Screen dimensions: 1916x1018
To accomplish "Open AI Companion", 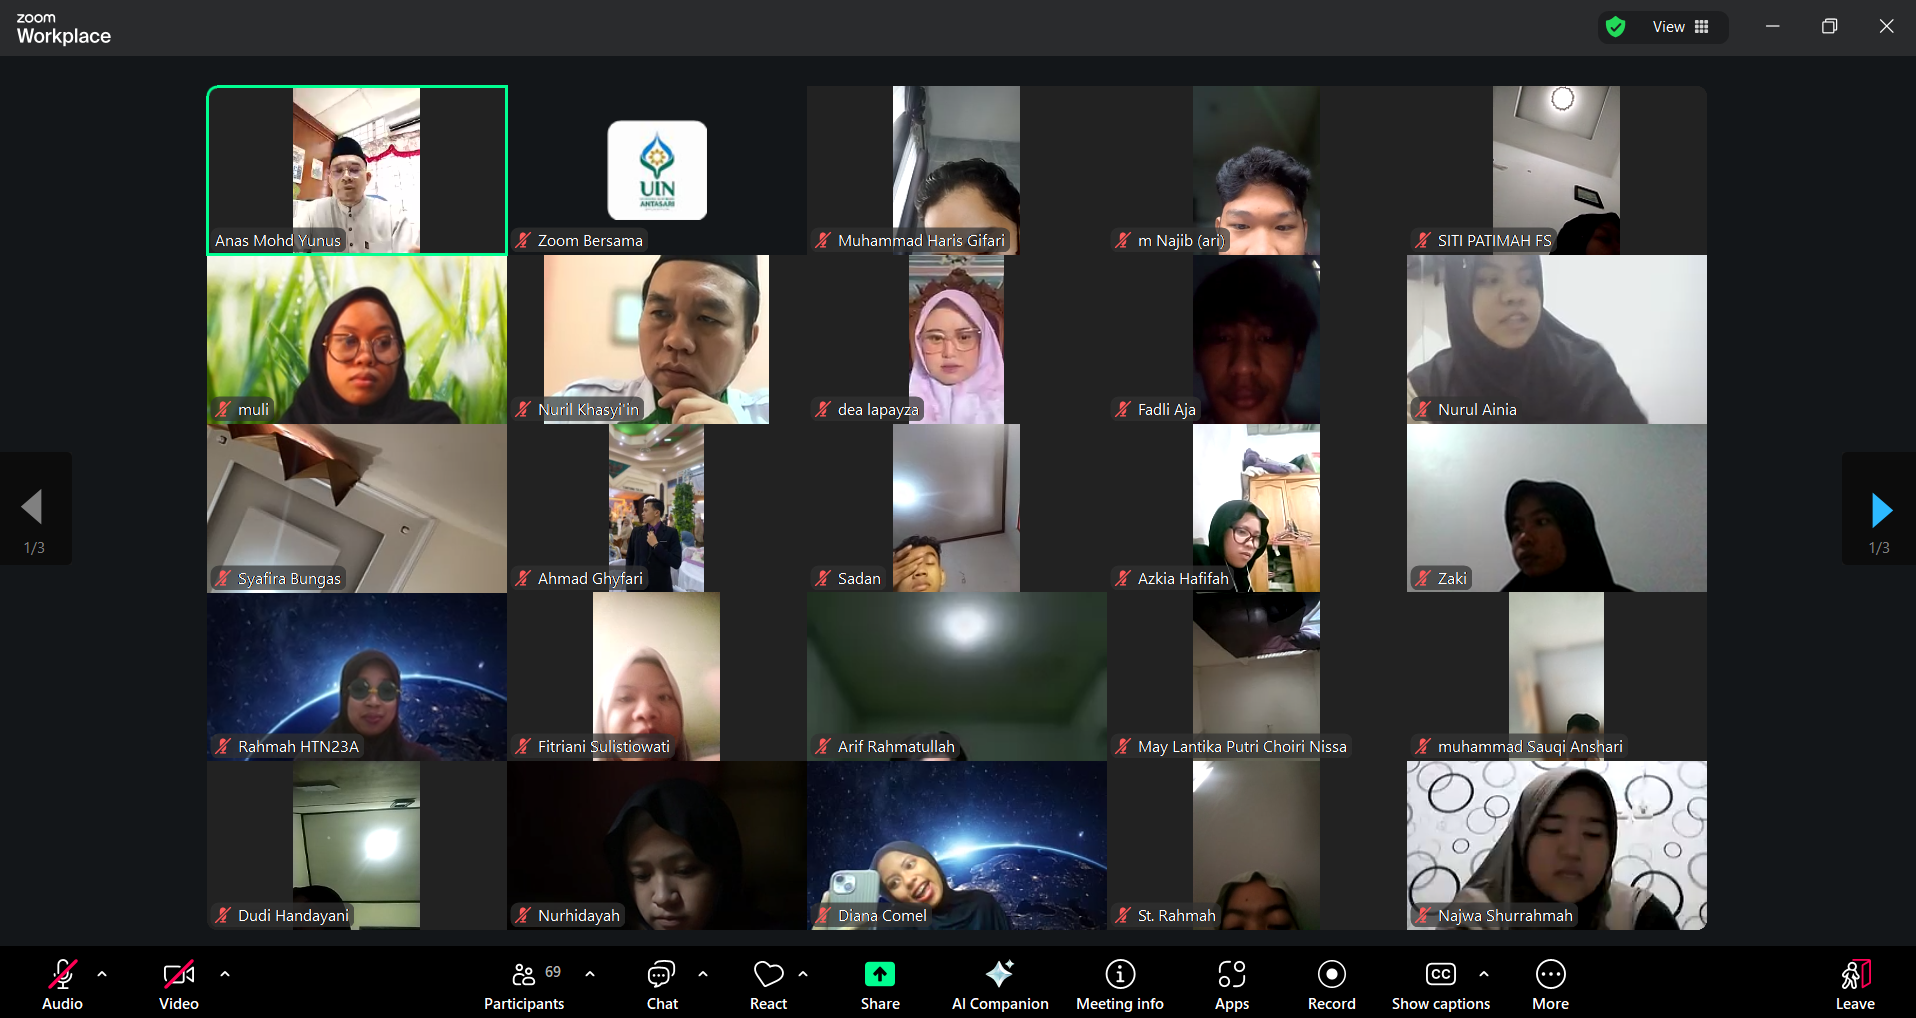I will click(1000, 985).
